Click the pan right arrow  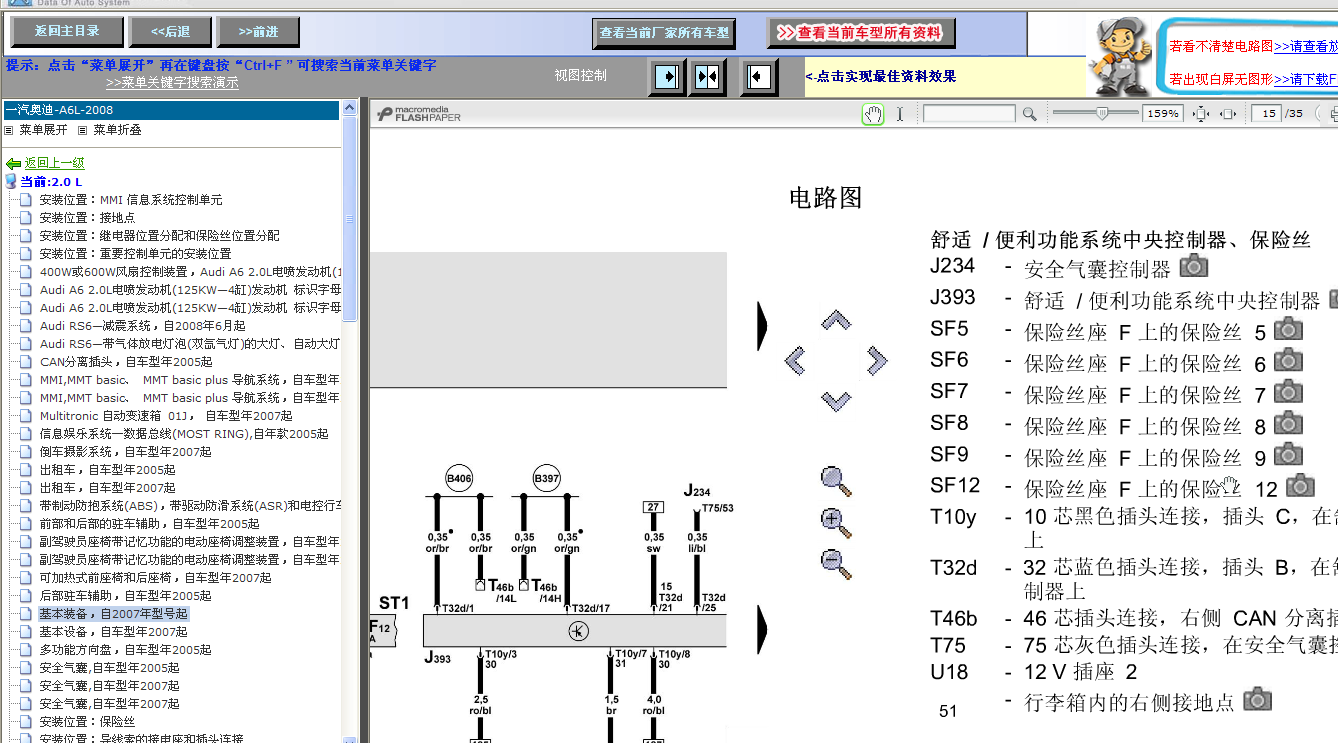pyautogui.click(x=876, y=360)
